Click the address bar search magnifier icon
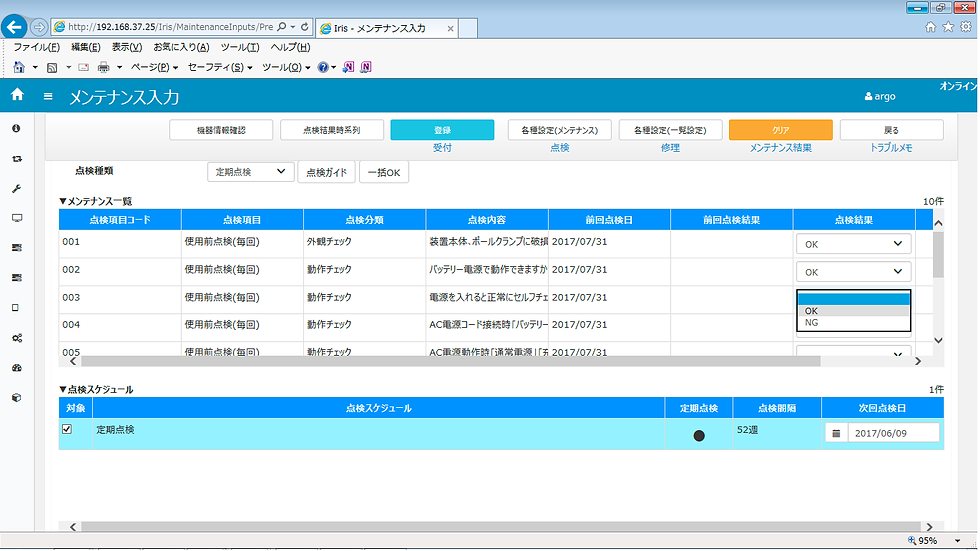 [281, 27]
